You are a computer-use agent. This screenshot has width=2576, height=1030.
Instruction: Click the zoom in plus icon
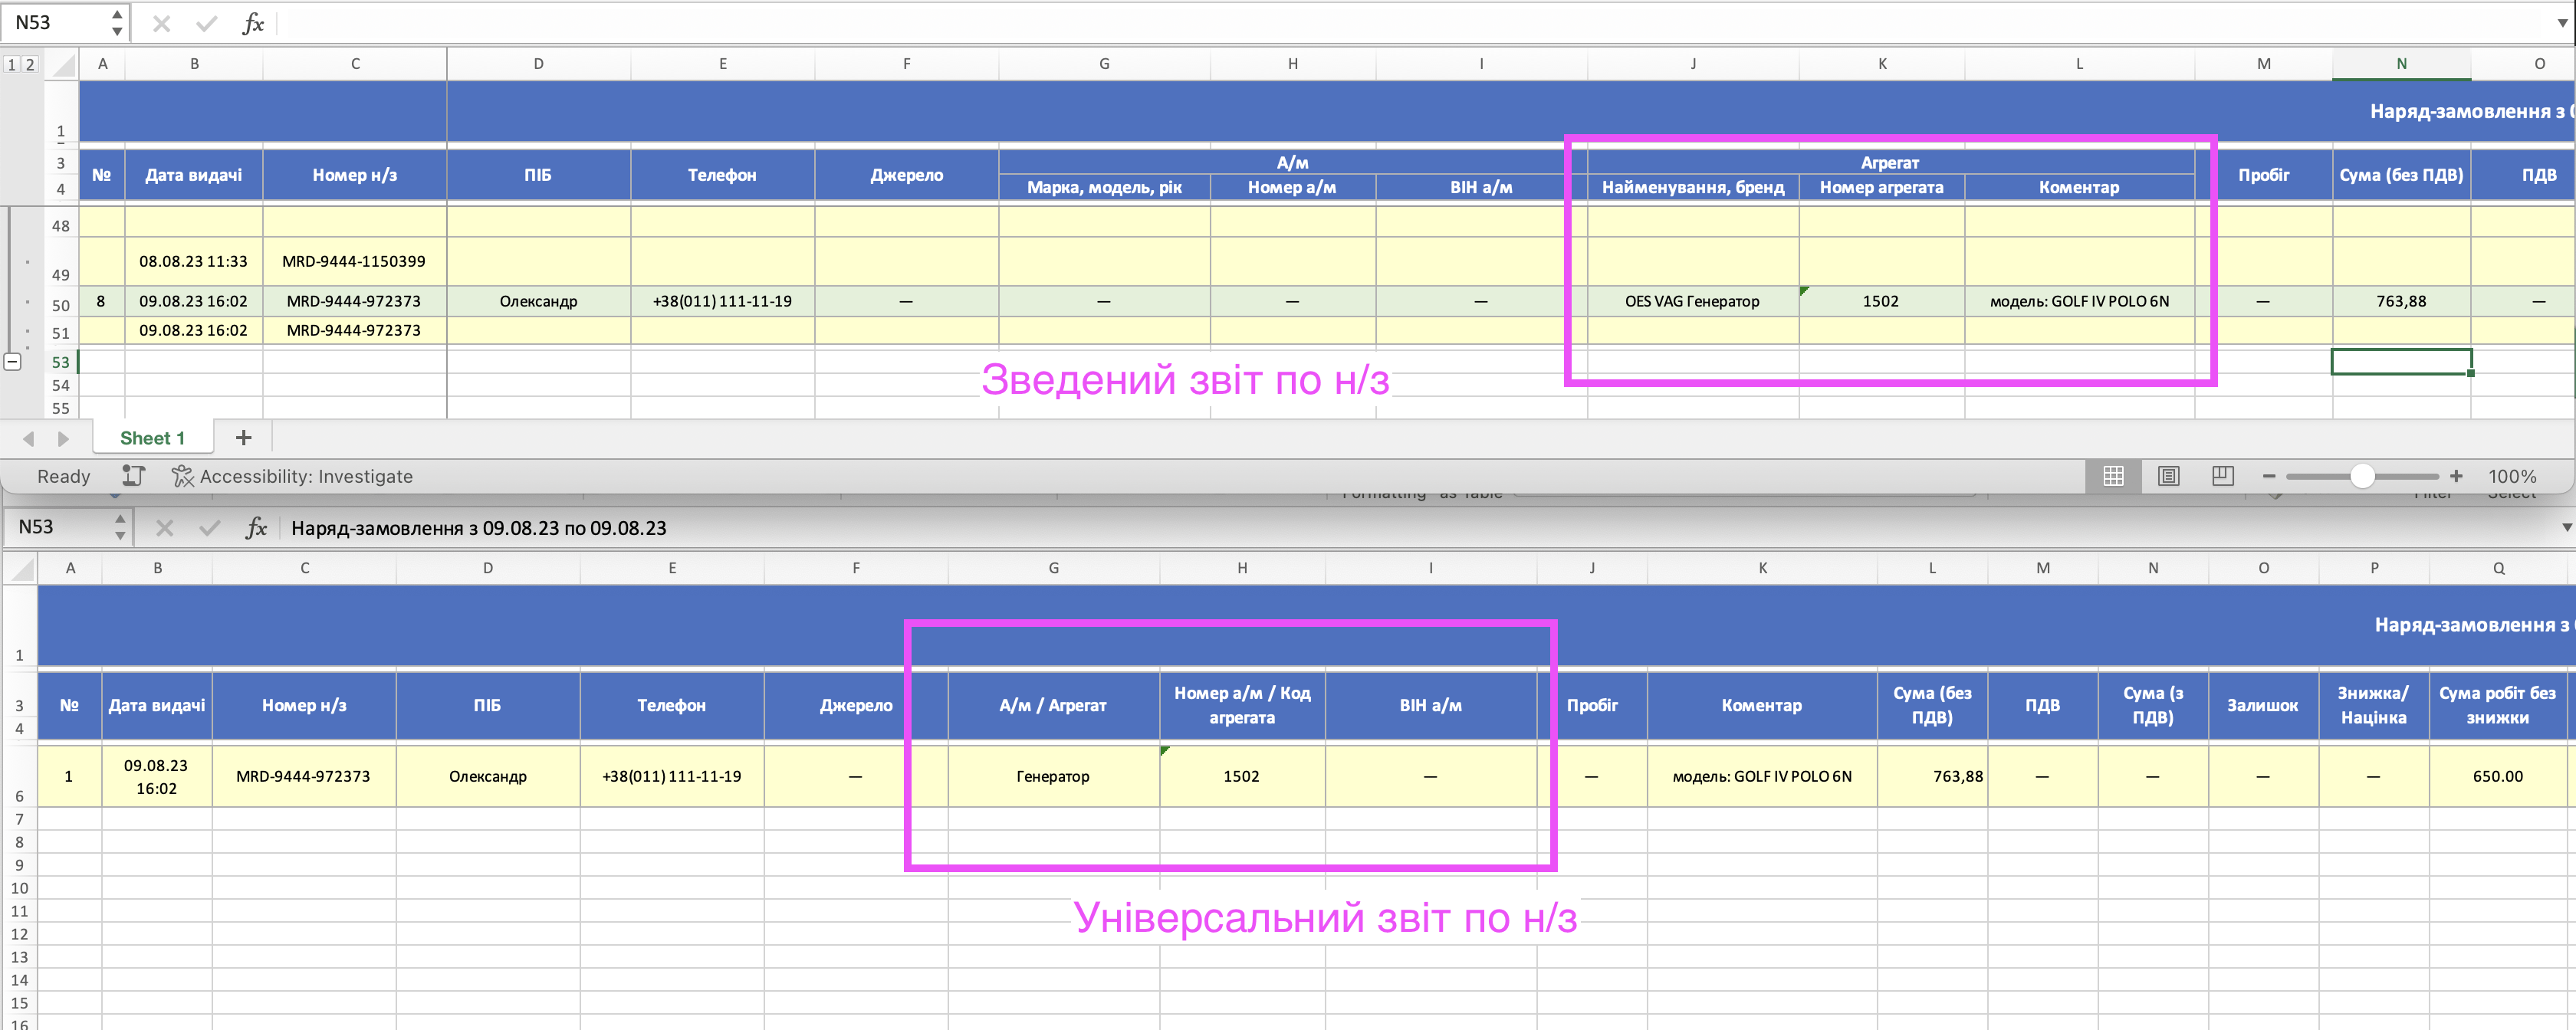coord(2456,476)
